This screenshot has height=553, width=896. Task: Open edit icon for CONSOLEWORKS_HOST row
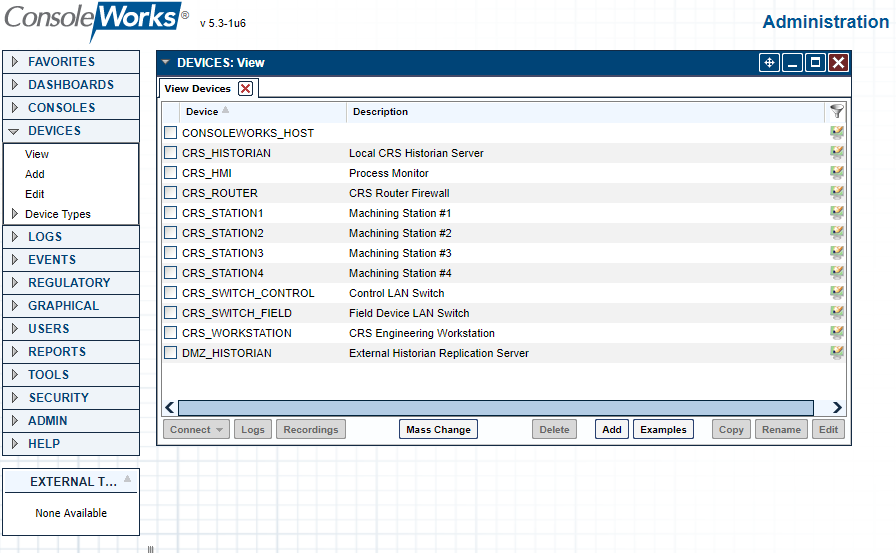(x=837, y=133)
